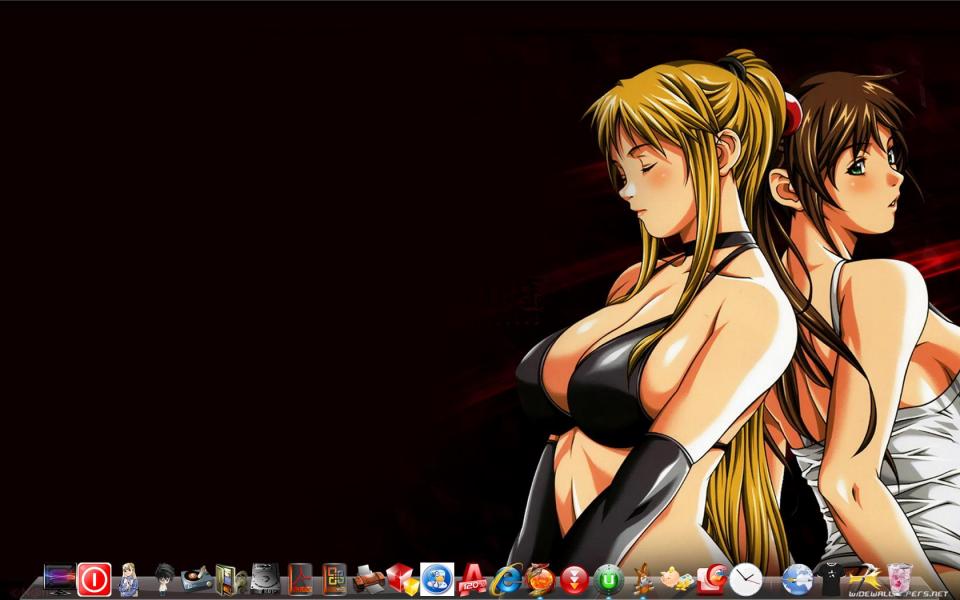Open the monitor display icon in dock
960x600 pixels.
pyautogui.click(x=59, y=578)
